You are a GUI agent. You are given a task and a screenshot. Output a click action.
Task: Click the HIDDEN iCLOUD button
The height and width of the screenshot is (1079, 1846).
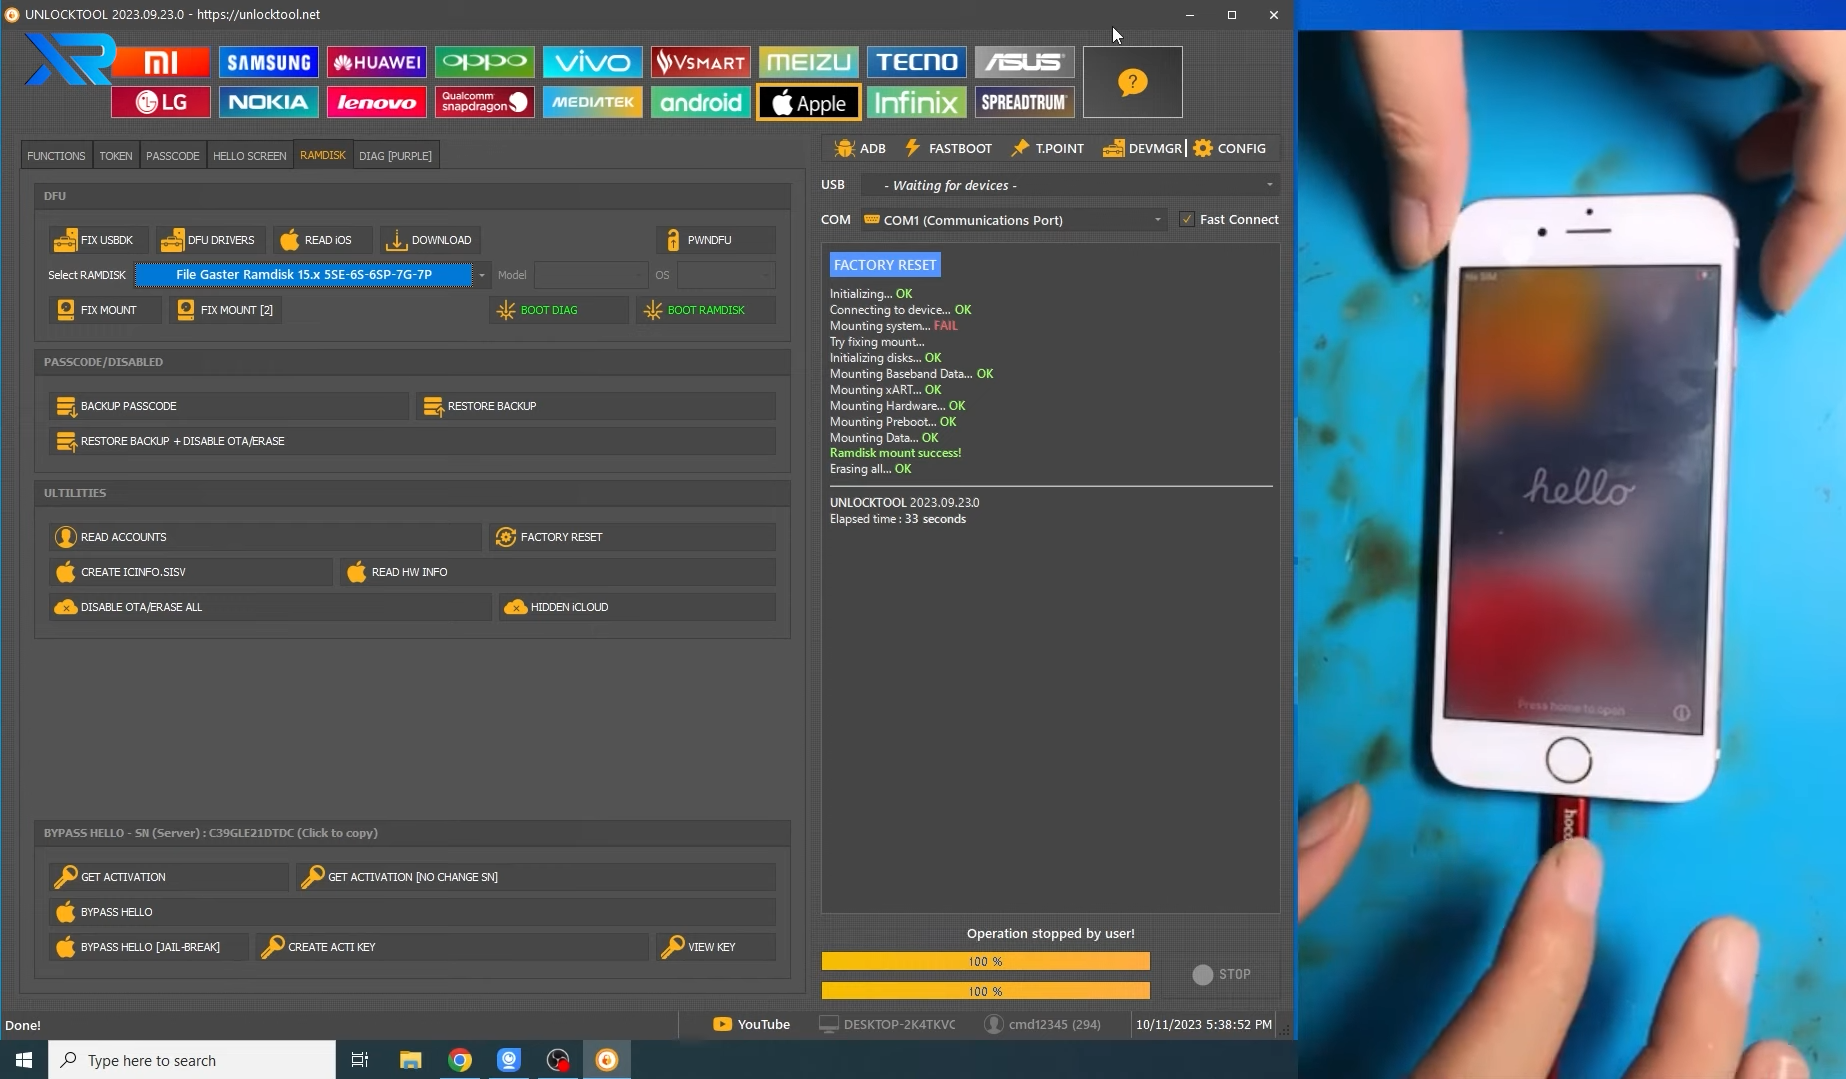coord(637,607)
